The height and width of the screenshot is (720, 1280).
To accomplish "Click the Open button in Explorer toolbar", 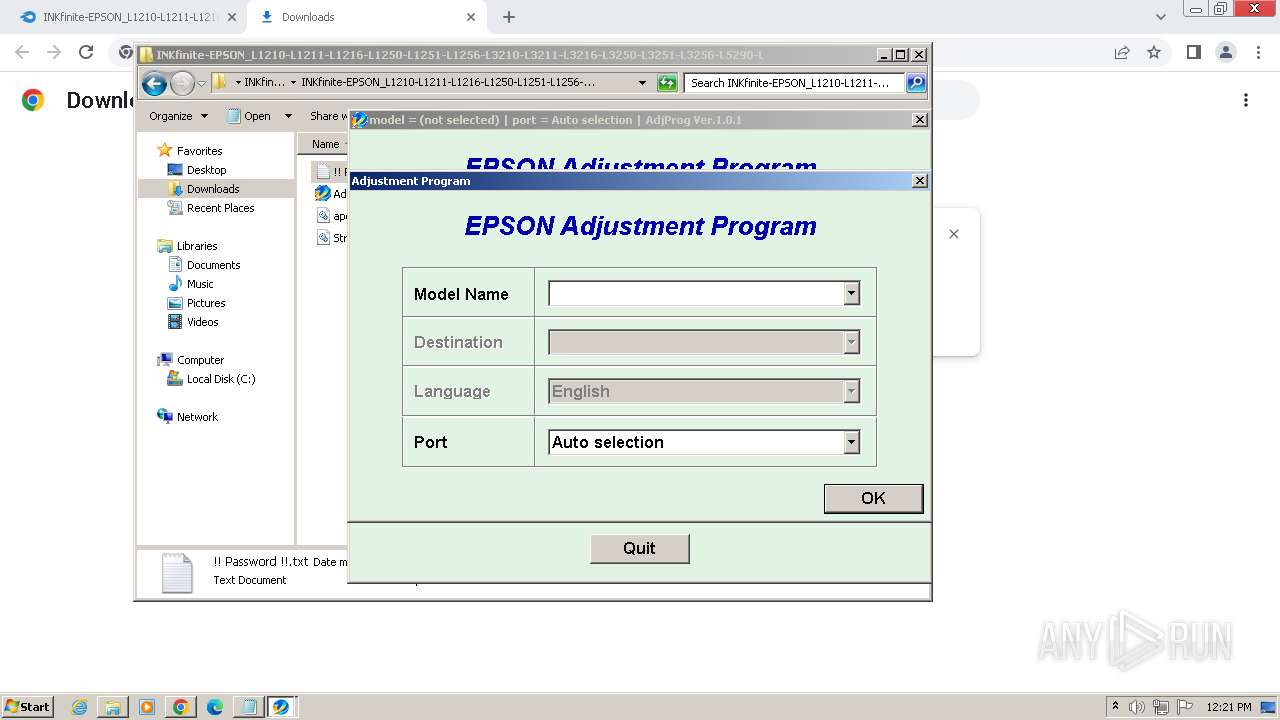I will (250, 116).
